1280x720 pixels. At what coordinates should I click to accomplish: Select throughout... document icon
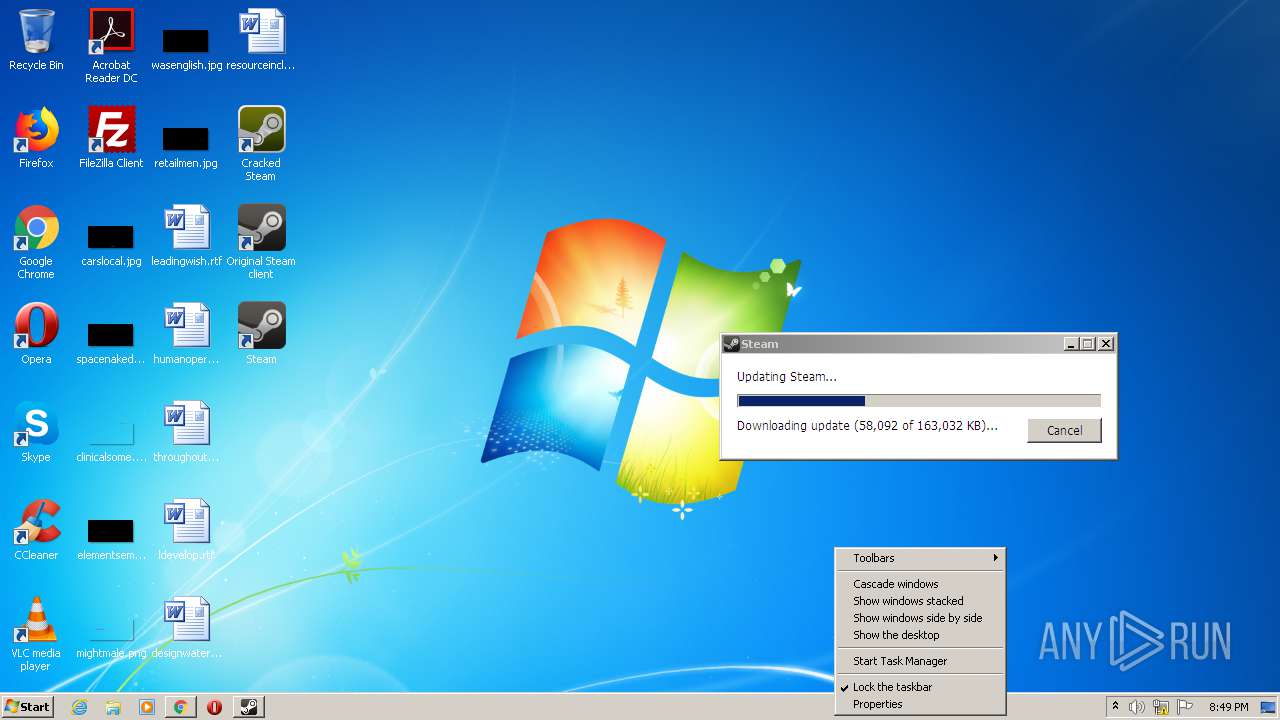(186, 432)
